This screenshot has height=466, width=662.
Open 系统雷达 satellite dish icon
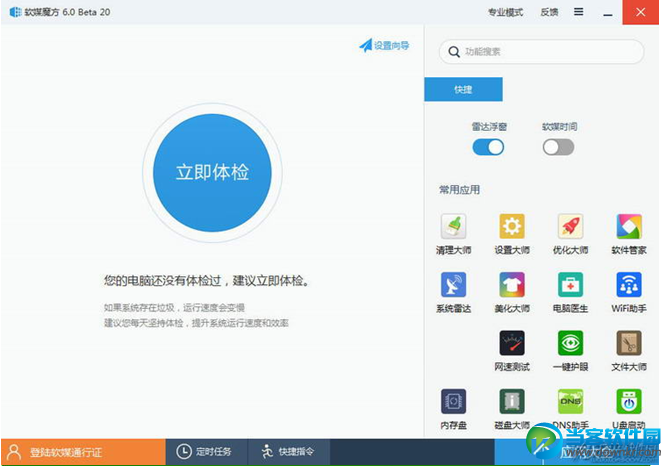tap(453, 284)
